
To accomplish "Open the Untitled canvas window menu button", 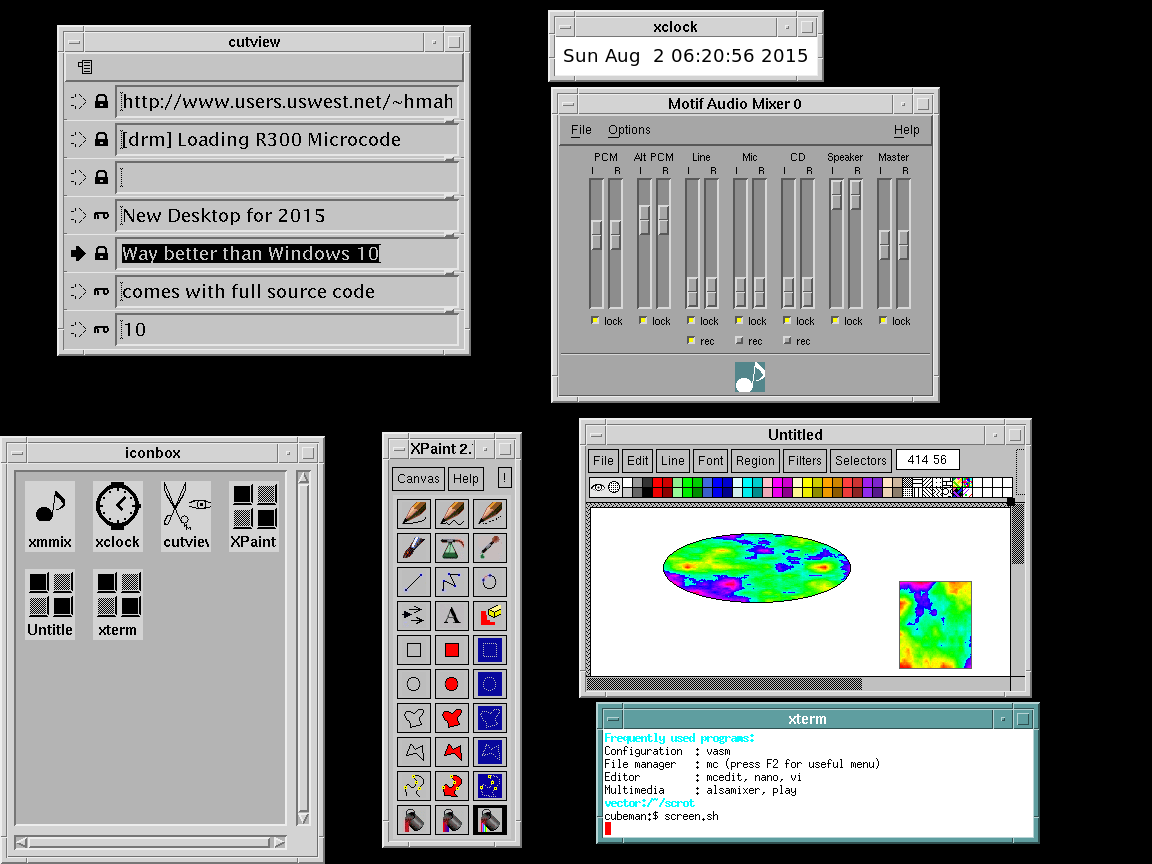I will coord(596,435).
